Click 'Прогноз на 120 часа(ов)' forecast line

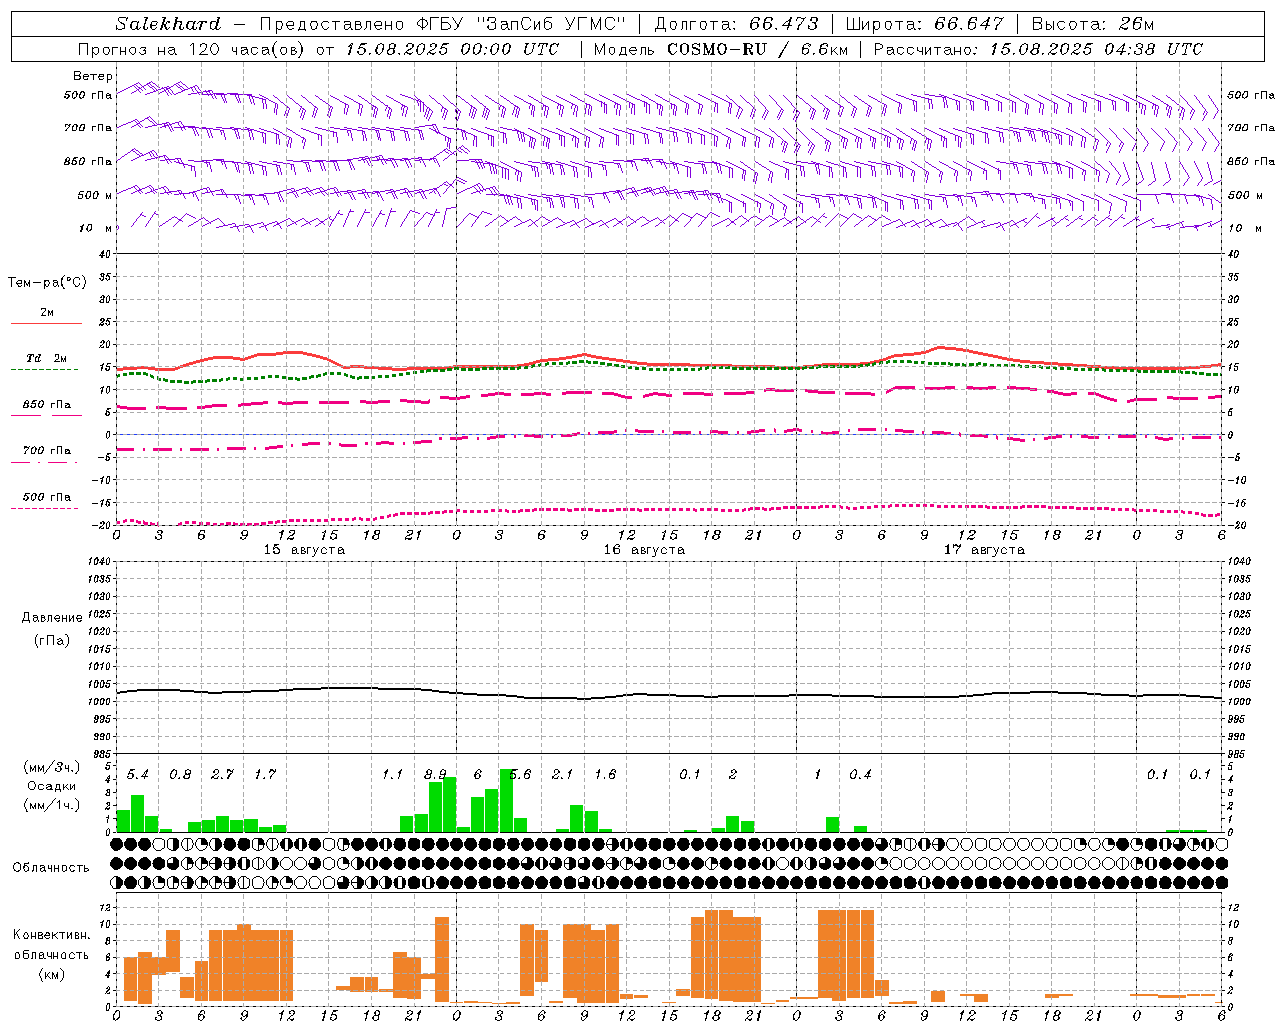[192, 49]
